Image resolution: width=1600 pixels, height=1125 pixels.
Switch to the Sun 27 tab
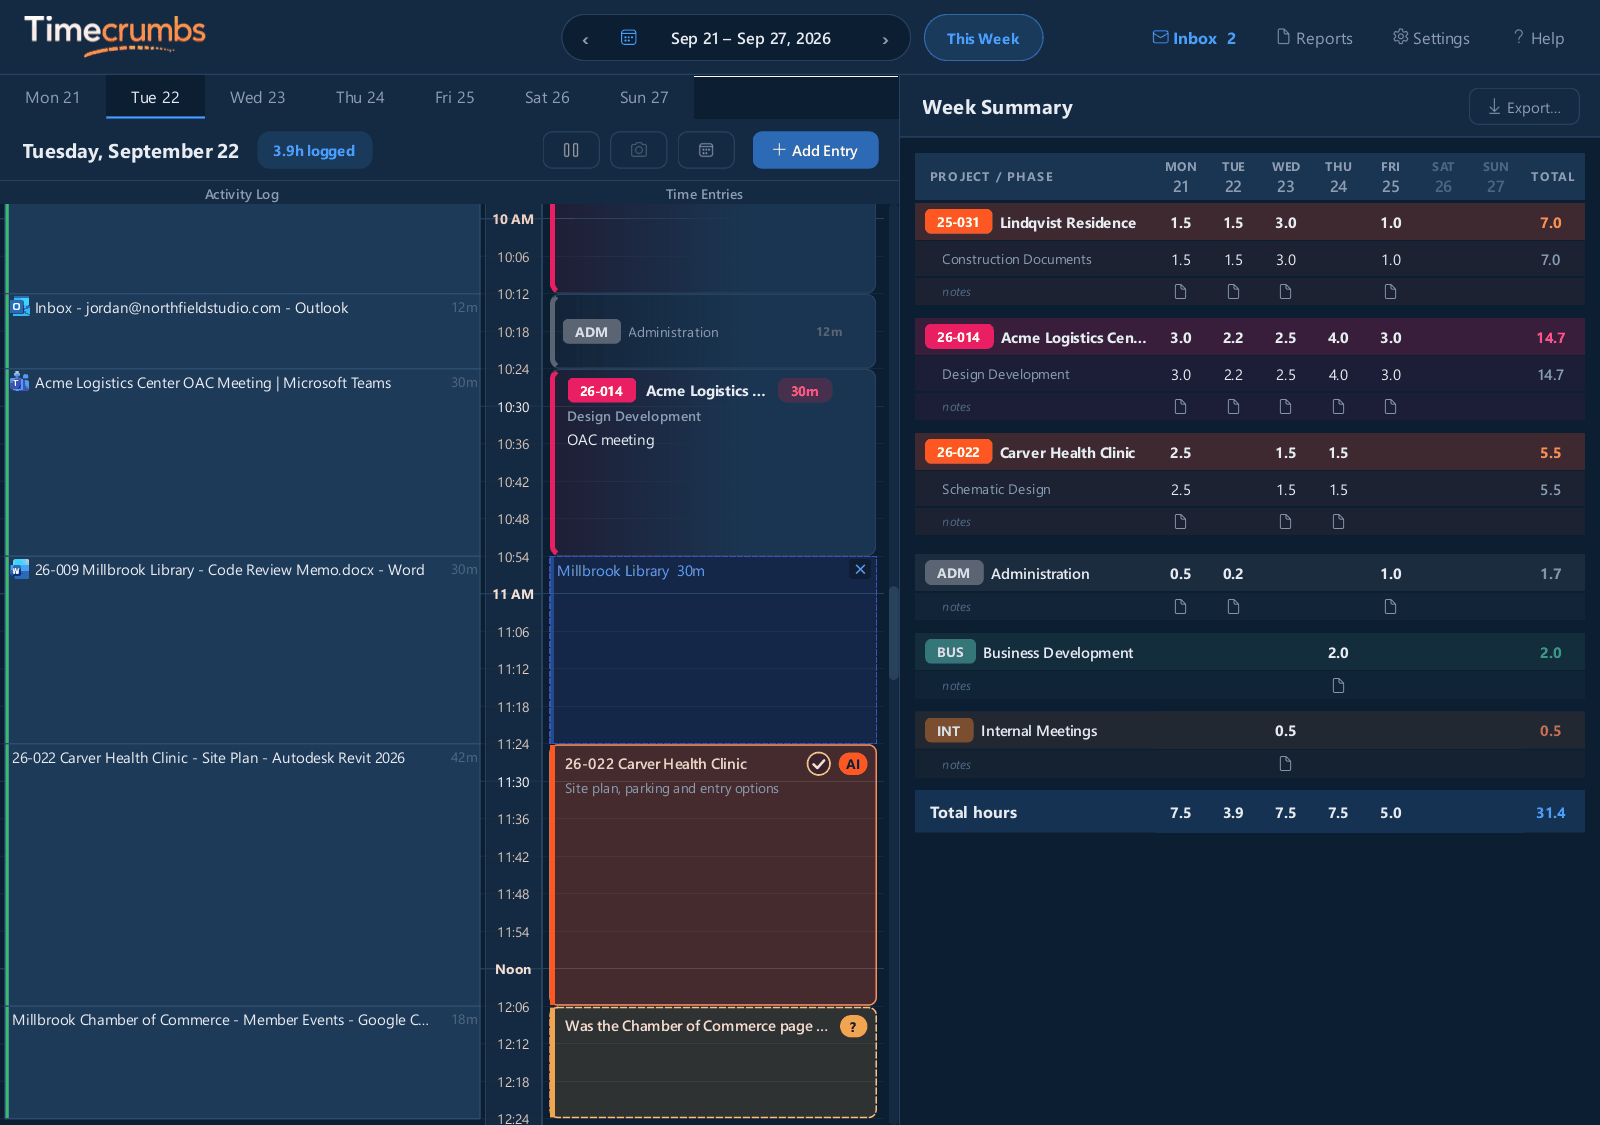point(644,97)
